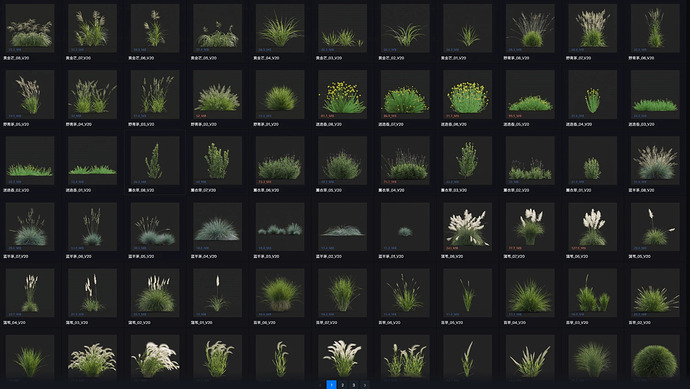Select the spherical dark green shrub thumbnail
The height and width of the screenshot is (389, 690).
click(x=655, y=357)
